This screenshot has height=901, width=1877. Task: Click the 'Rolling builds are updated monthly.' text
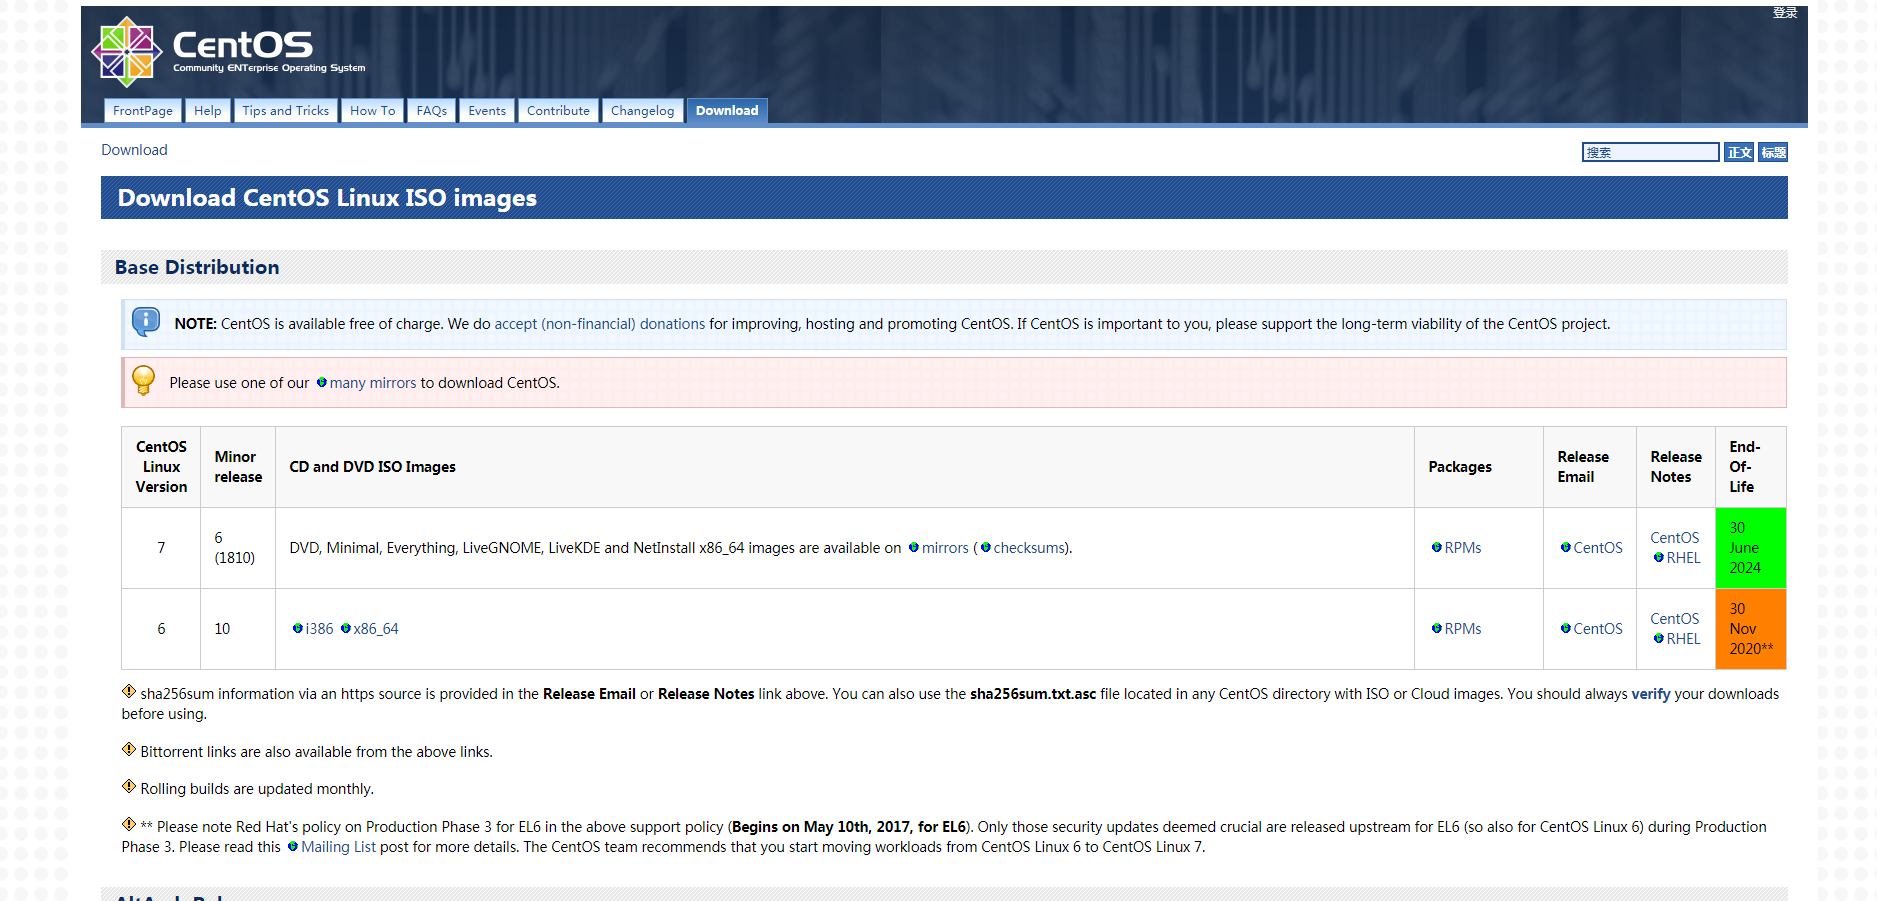(257, 789)
